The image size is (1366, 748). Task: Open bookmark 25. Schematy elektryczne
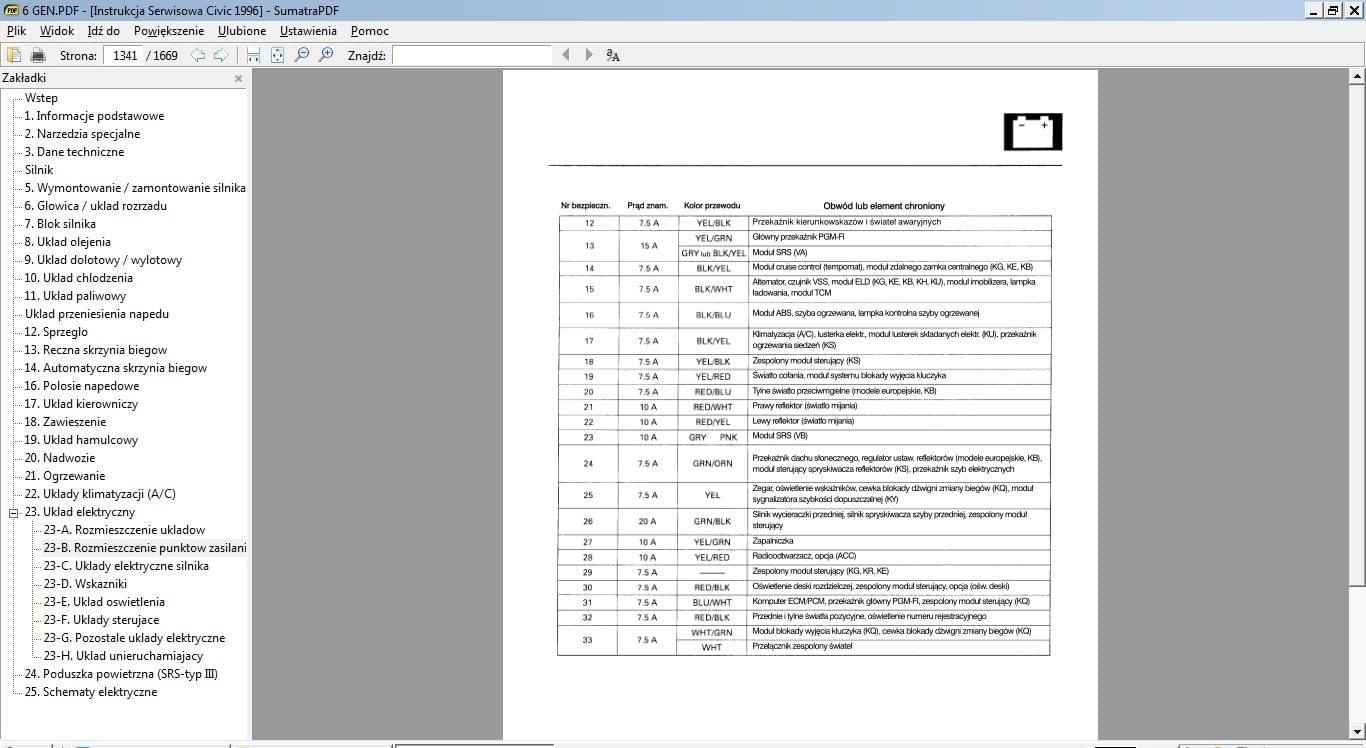click(91, 692)
